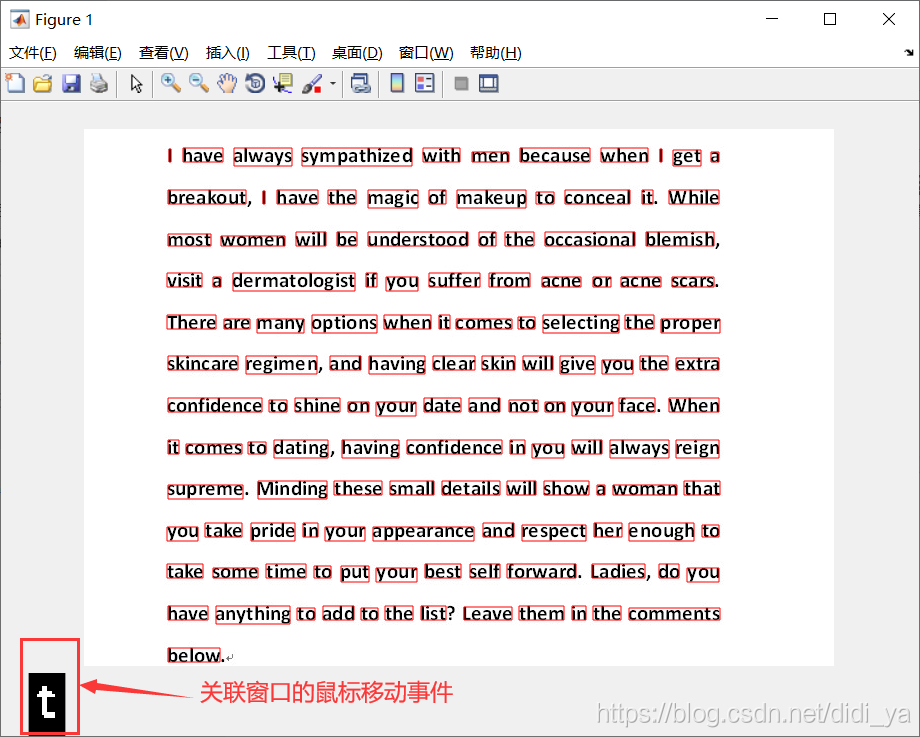Click the word 'forward' in the image
The width and height of the screenshot is (920, 737).
[x=542, y=572]
